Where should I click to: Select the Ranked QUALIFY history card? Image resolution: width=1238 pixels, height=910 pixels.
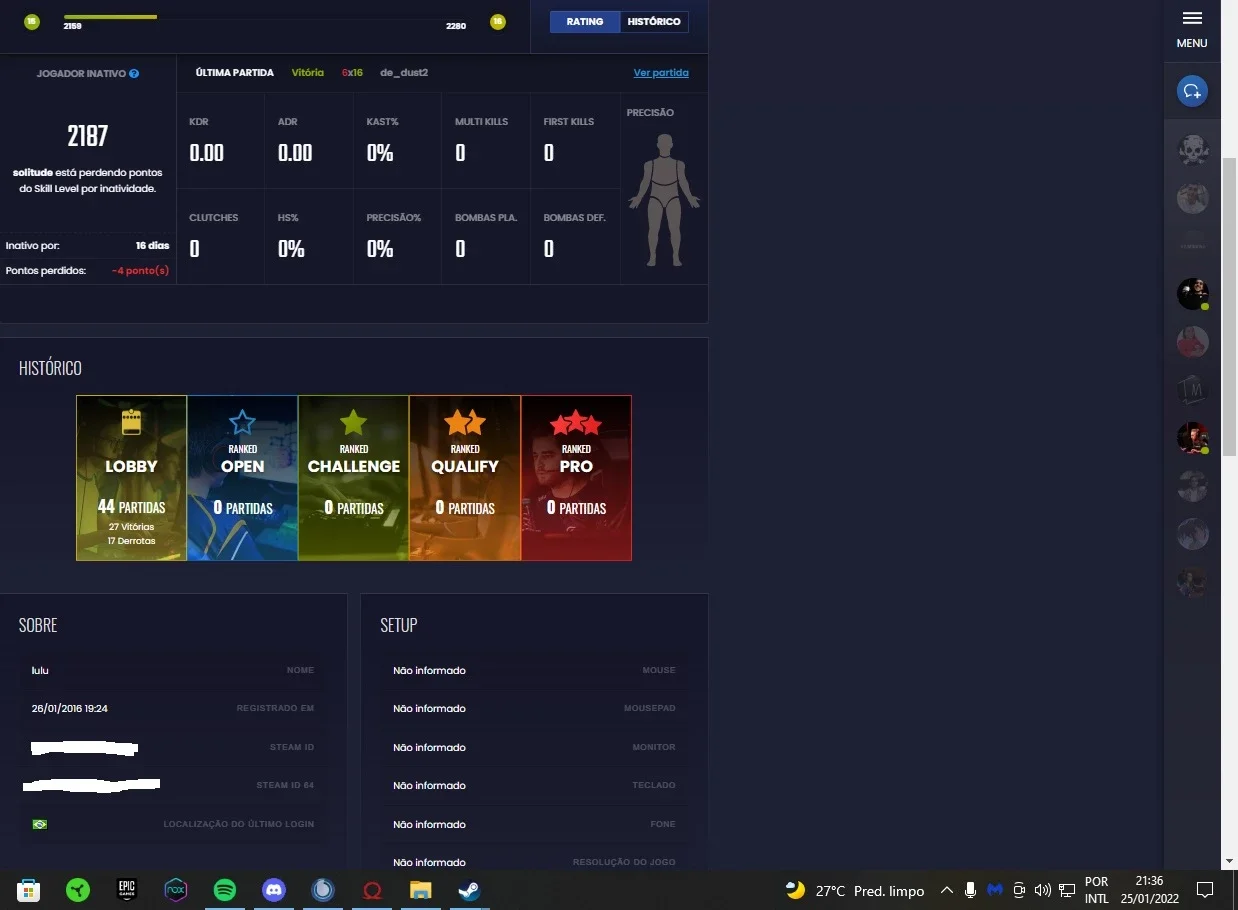(x=465, y=478)
